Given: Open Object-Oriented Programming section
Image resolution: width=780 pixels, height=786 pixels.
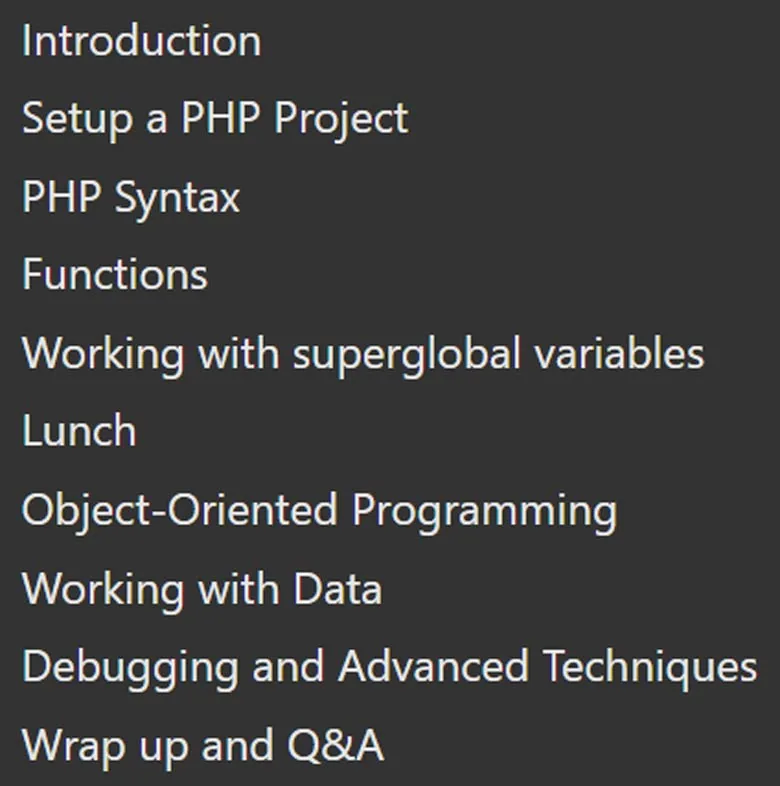Looking at the screenshot, I should pyautogui.click(x=319, y=512).
